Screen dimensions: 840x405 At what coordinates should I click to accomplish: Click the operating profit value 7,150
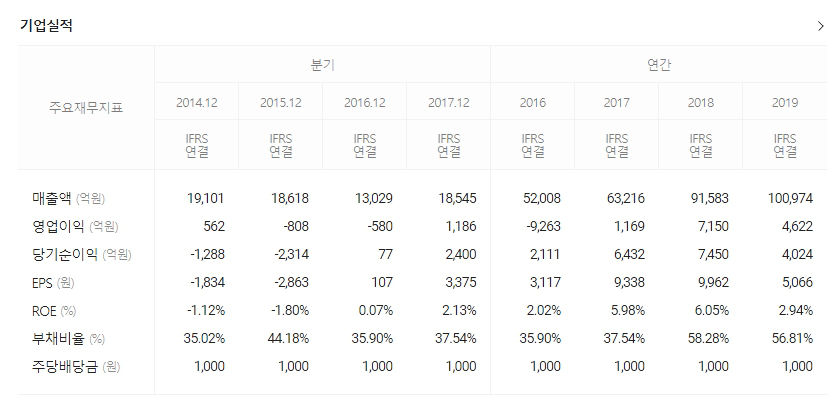(713, 226)
